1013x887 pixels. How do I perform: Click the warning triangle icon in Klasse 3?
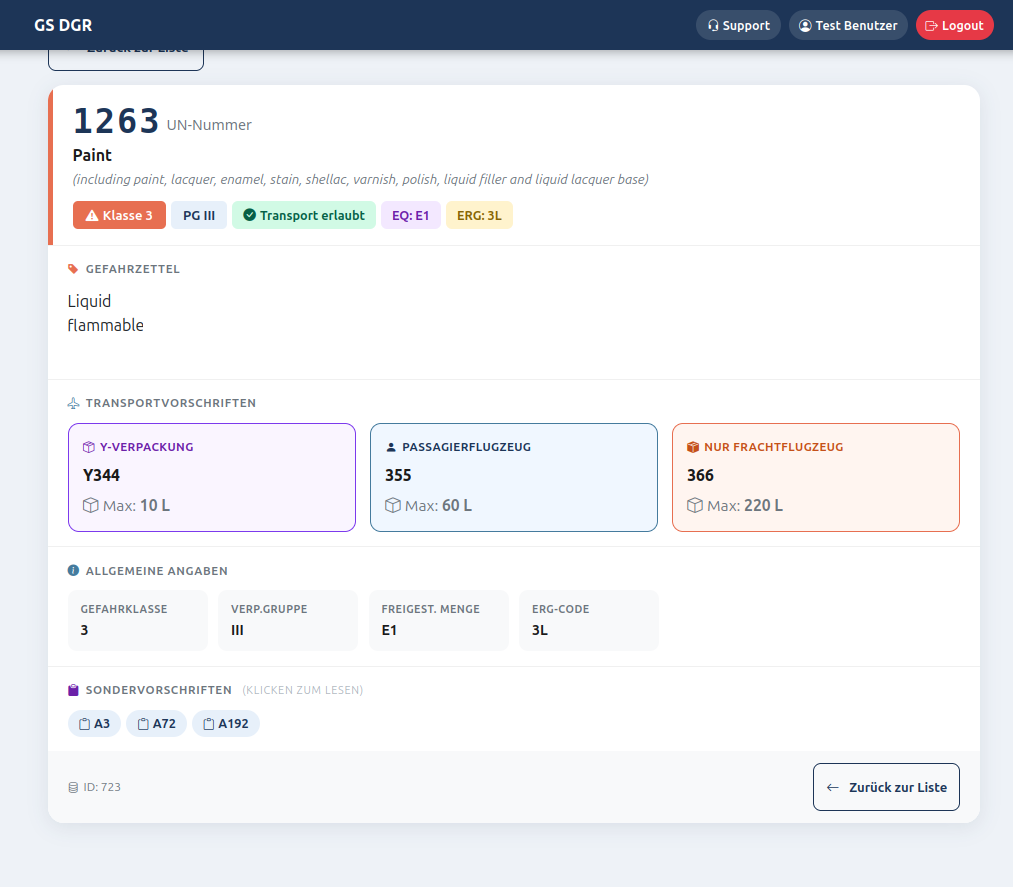point(92,216)
